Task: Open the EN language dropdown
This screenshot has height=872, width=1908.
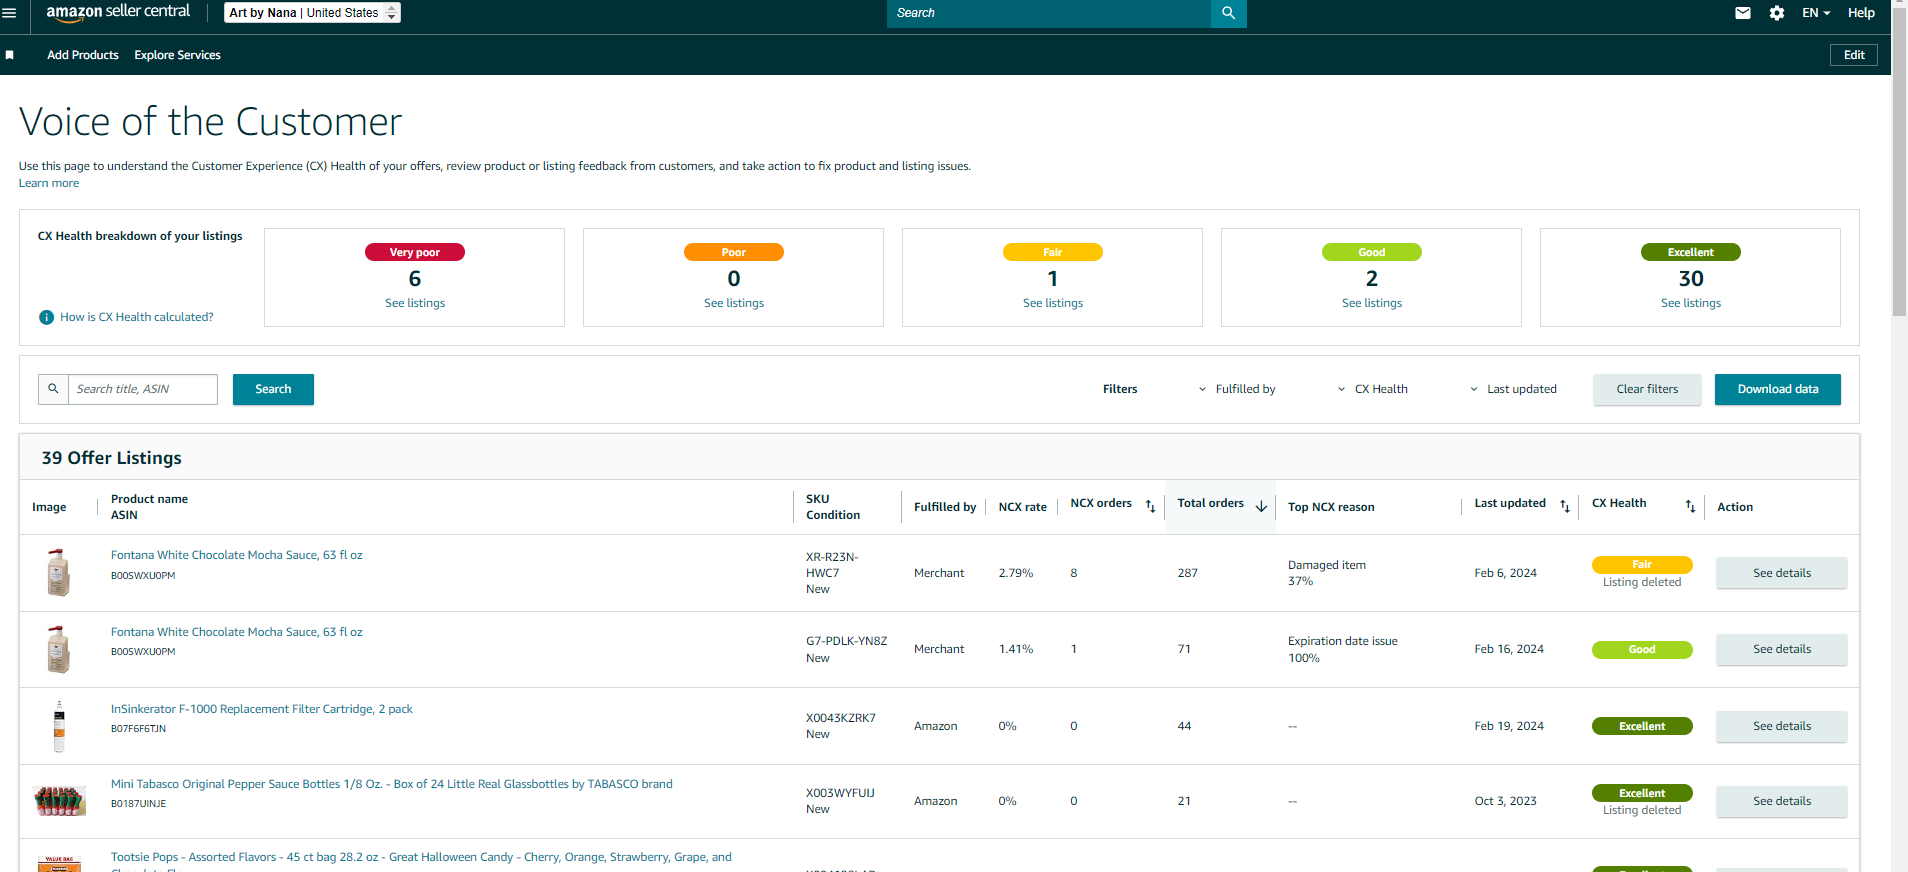Action: 1816,13
